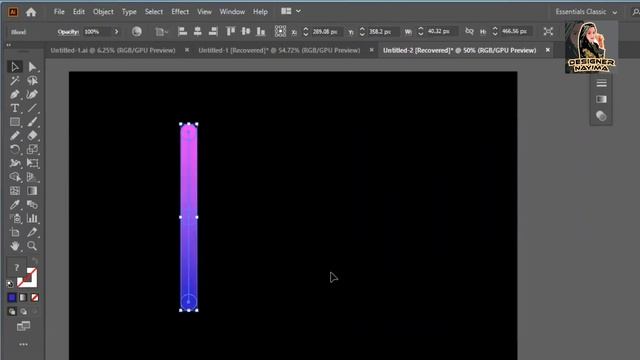Swap fill and stroke colors

coord(35,261)
